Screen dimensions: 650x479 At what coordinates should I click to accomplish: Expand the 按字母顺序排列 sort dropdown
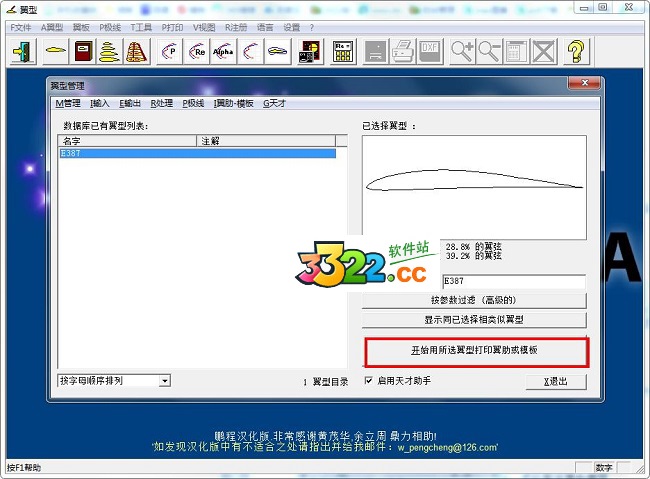point(165,380)
